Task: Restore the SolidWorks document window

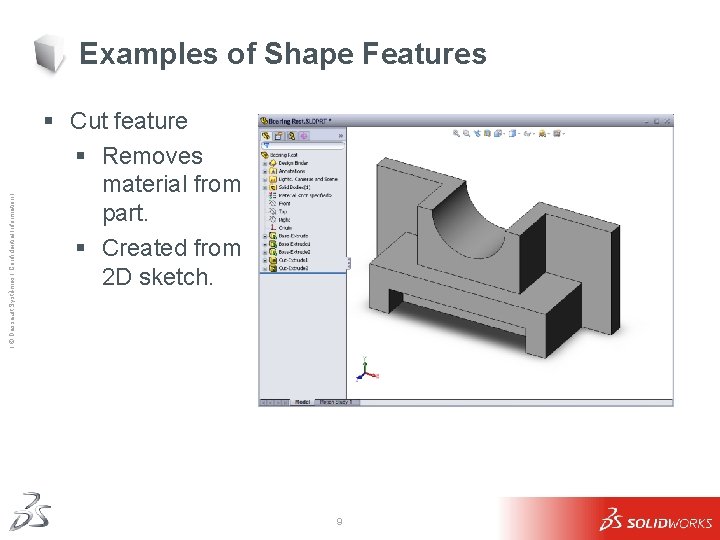Action: tap(657, 122)
